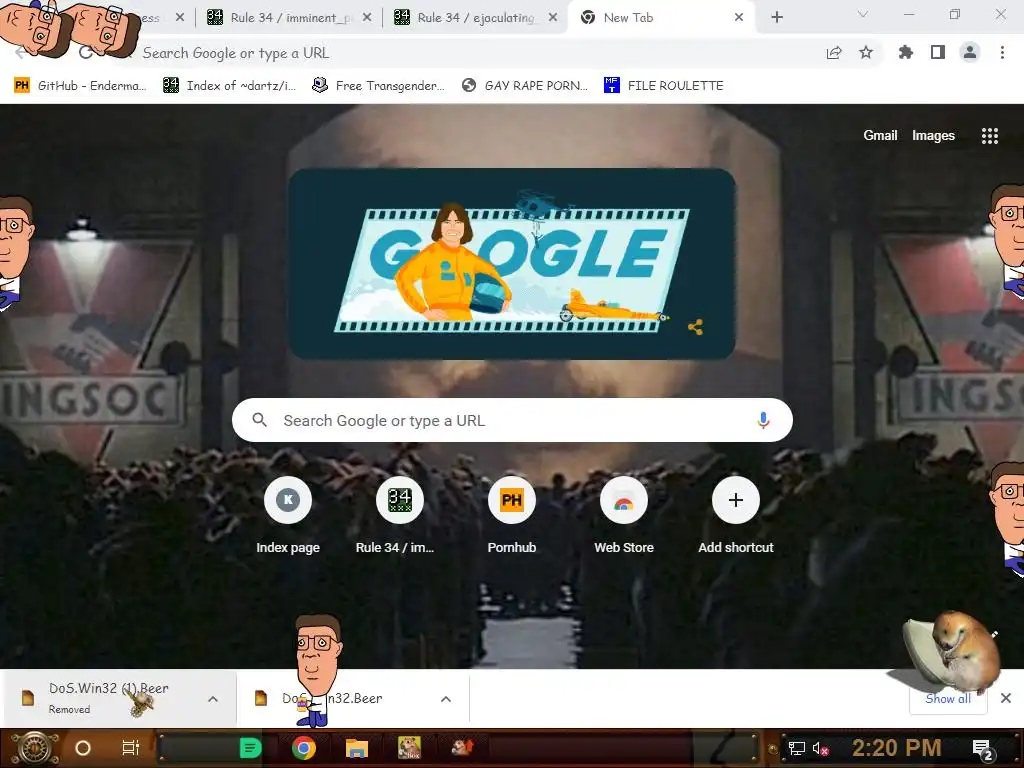Open Task View on taskbar

[131, 748]
